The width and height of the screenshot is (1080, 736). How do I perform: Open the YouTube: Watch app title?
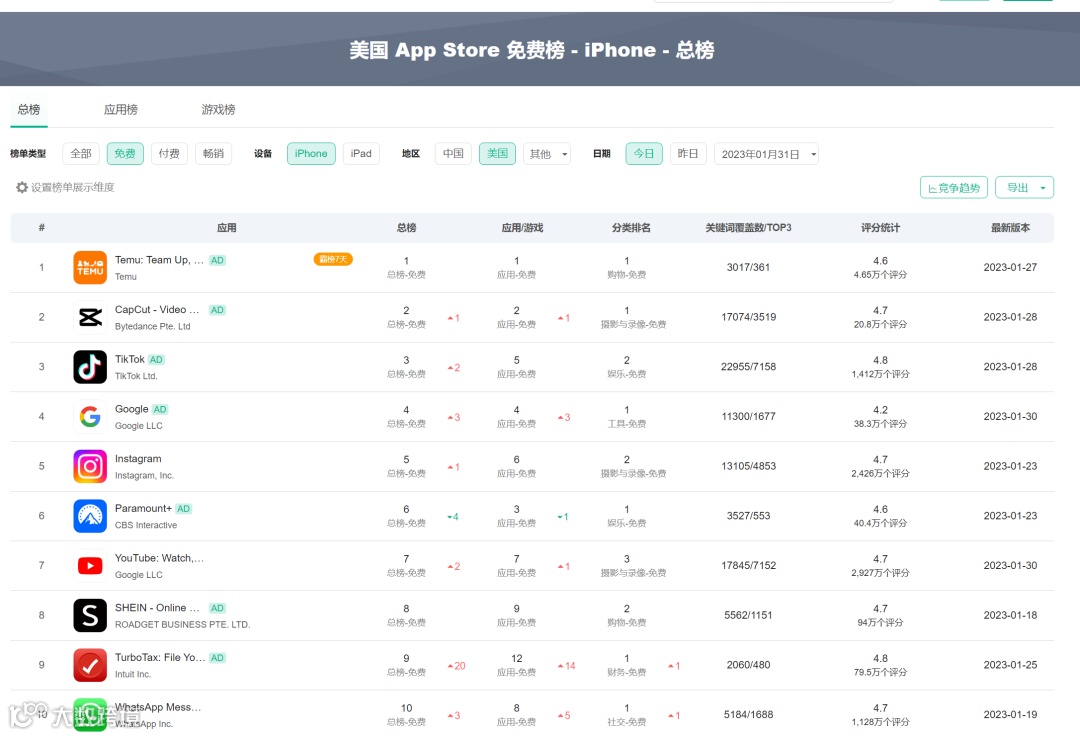(x=159, y=558)
